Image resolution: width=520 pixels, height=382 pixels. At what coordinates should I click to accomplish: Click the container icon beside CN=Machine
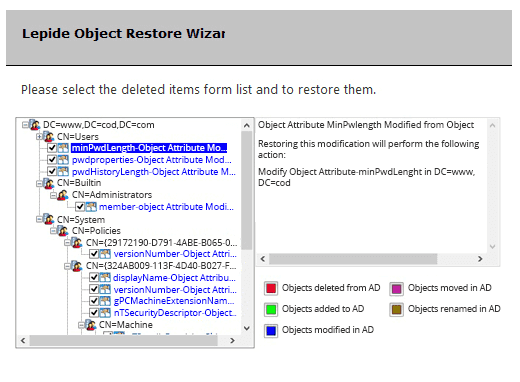(91, 325)
